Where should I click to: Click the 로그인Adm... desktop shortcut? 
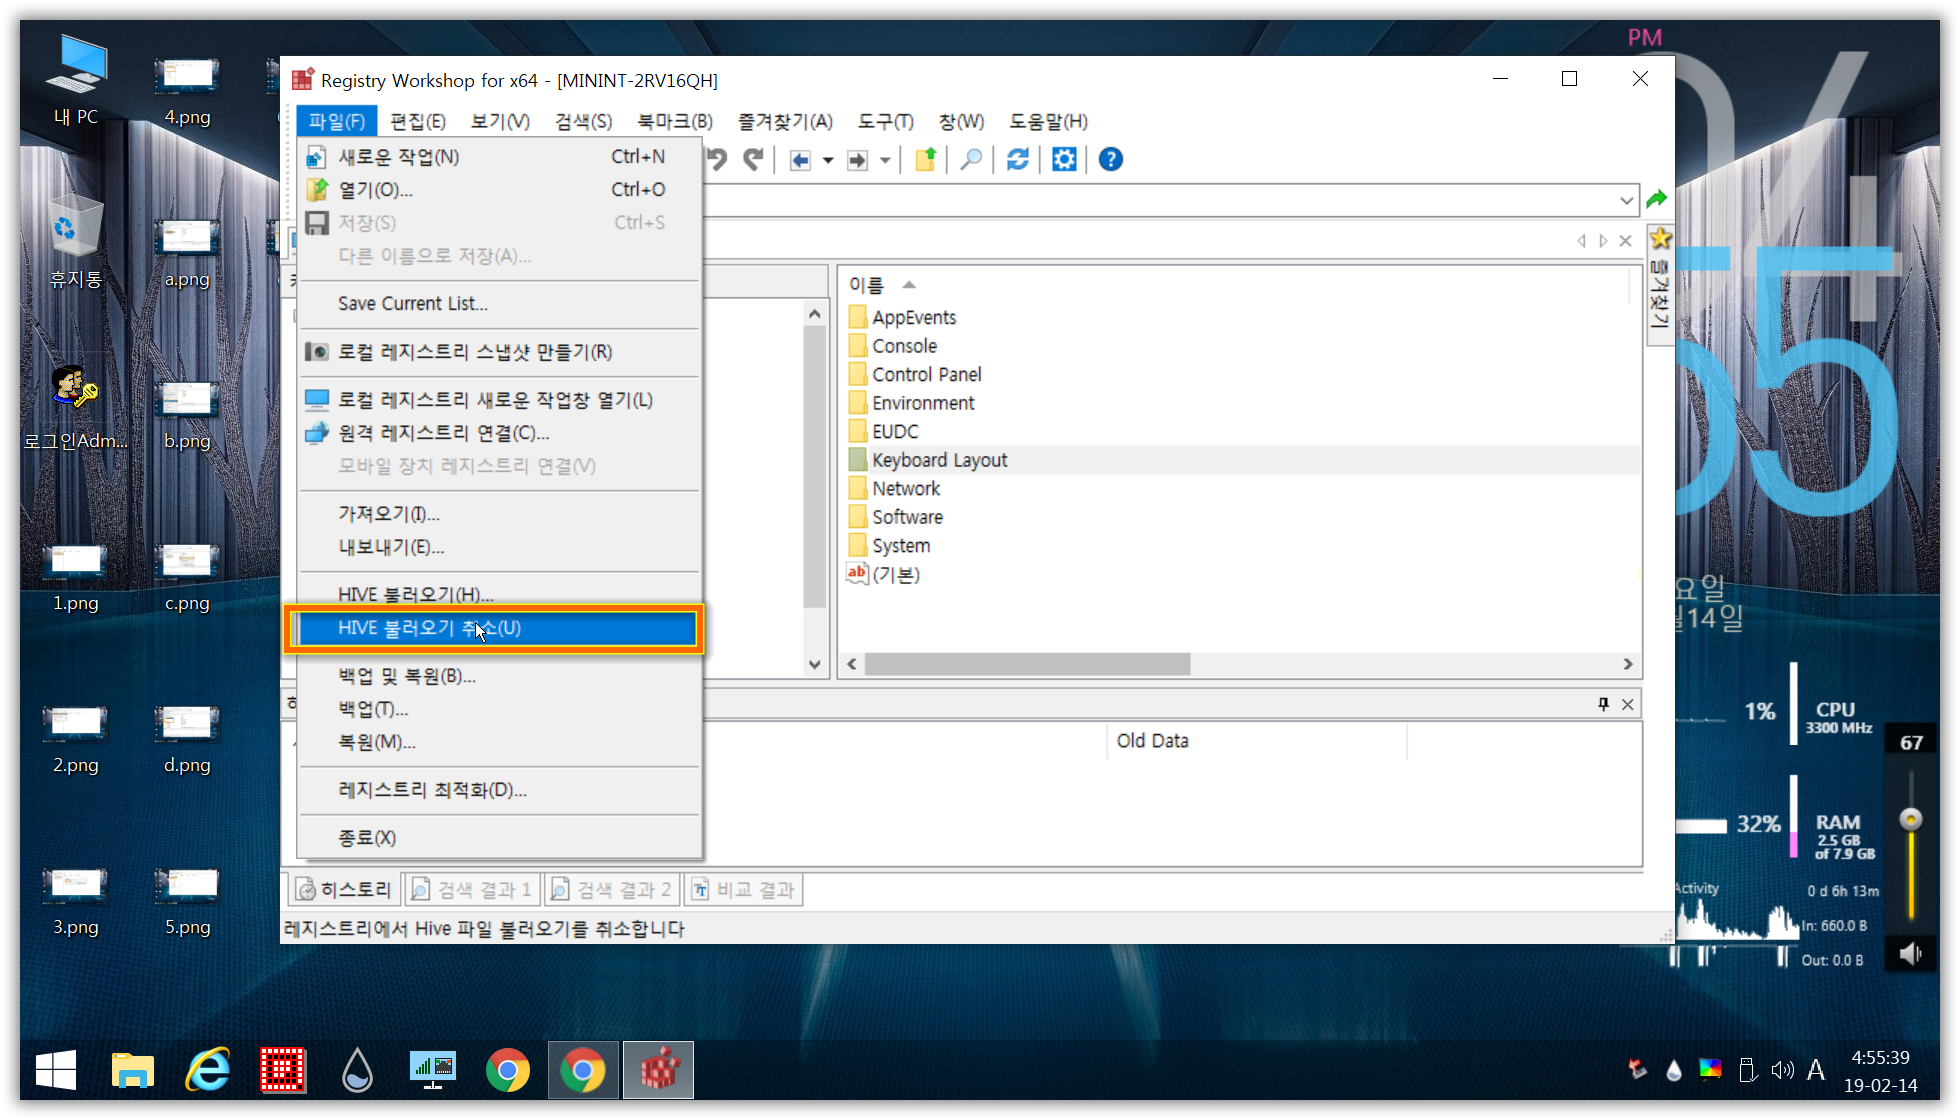coord(76,407)
